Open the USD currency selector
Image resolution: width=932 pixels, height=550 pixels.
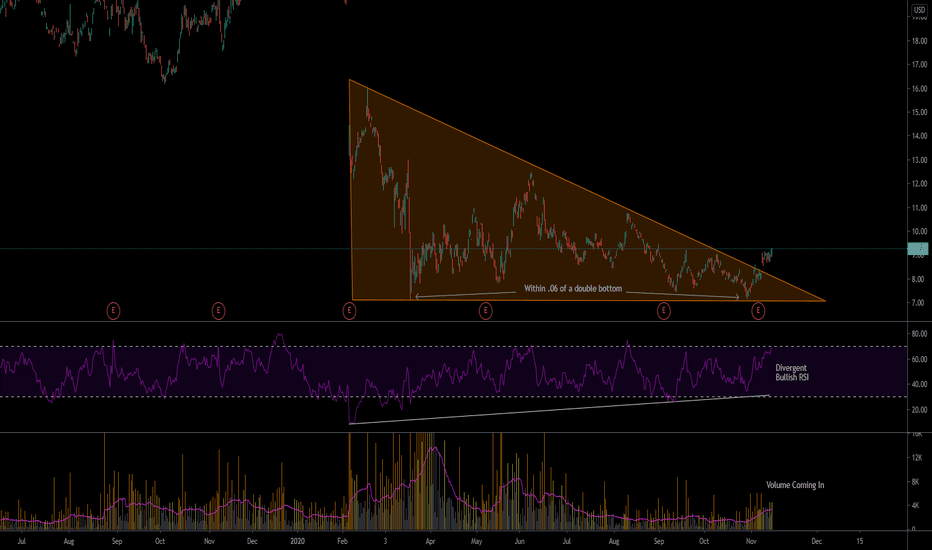click(919, 10)
